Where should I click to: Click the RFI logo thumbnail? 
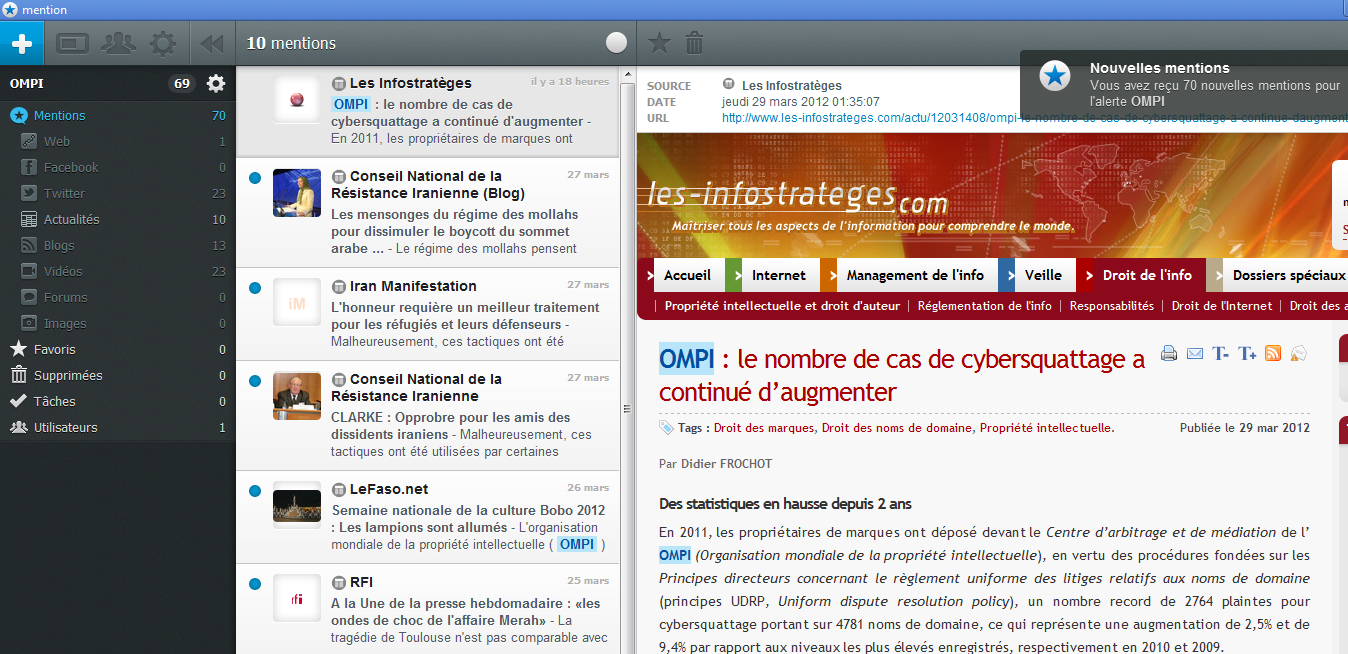coord(297,598)
